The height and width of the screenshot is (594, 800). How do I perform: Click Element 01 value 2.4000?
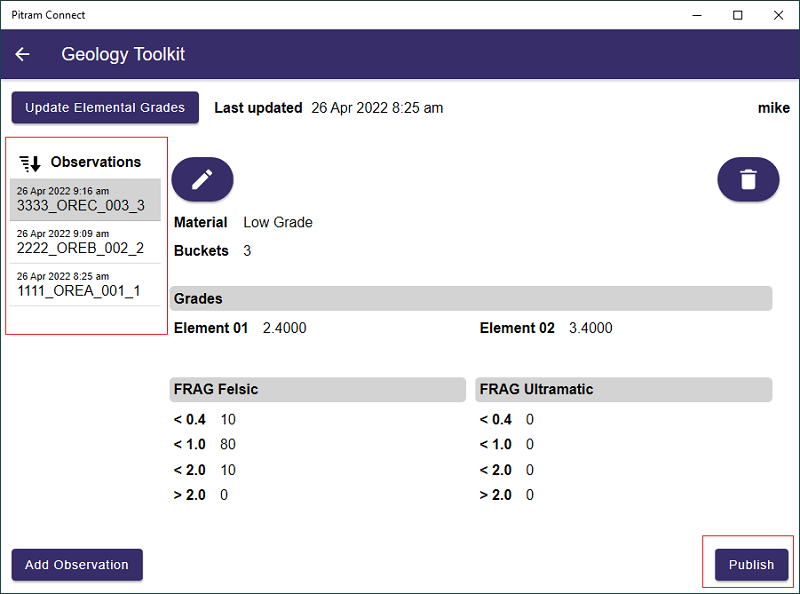pyautogui.click(x=284, y=328)
